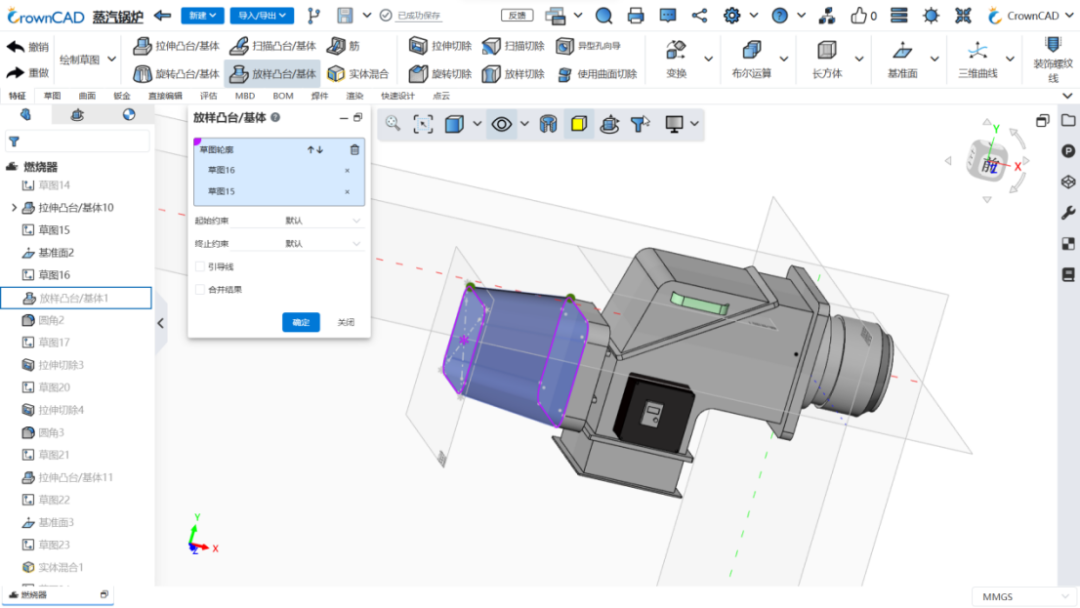The image size is (1080, 608).
Task: Click the share icon in top bar
Action: pos(699,15)
